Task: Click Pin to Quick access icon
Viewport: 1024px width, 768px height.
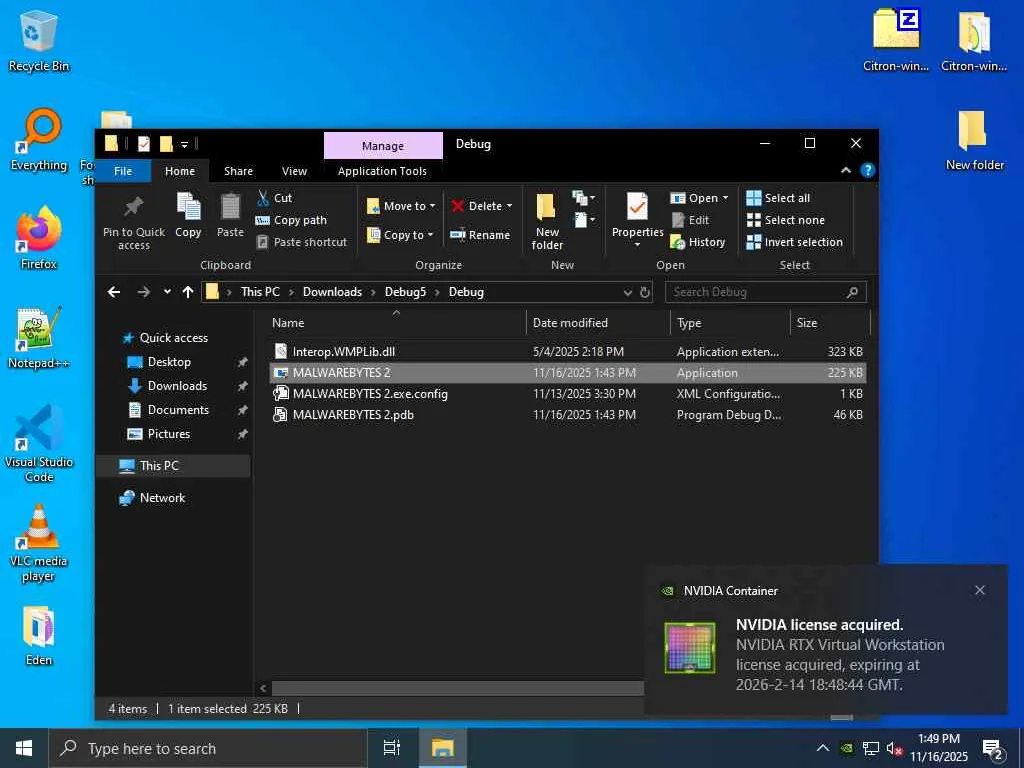Action: [x=133, y=207]
